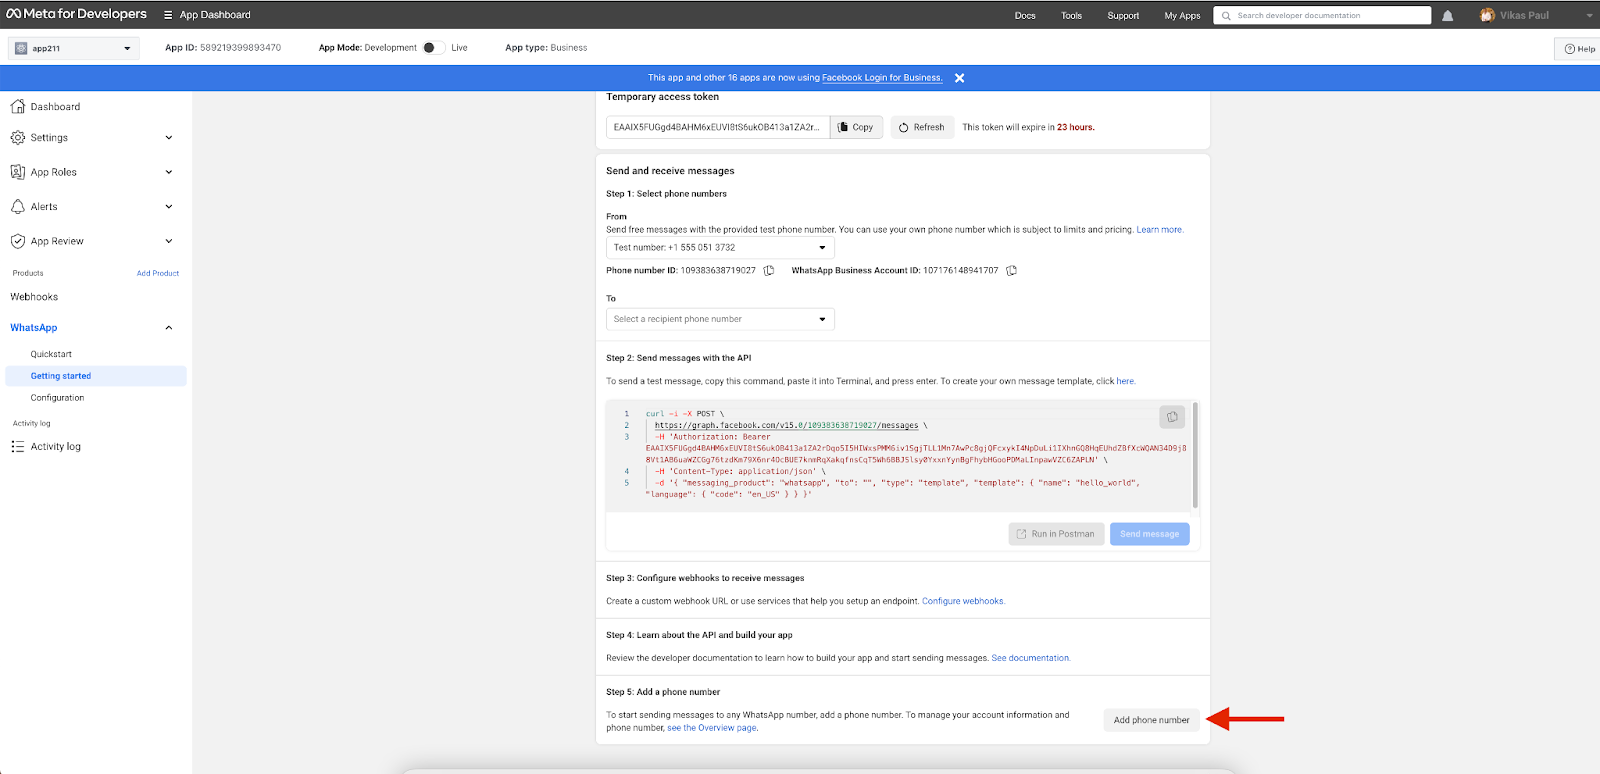Viewport: 1600px width, 774px height.
Task: Click the app211 app icon
Action: pyautogui.click(x=21, y=48)
